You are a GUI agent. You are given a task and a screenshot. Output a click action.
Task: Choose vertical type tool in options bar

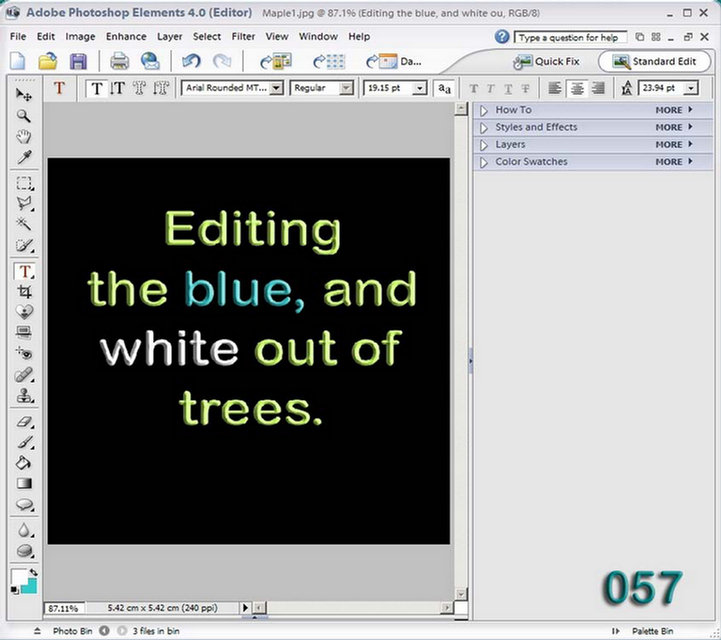tap(117, 88)
